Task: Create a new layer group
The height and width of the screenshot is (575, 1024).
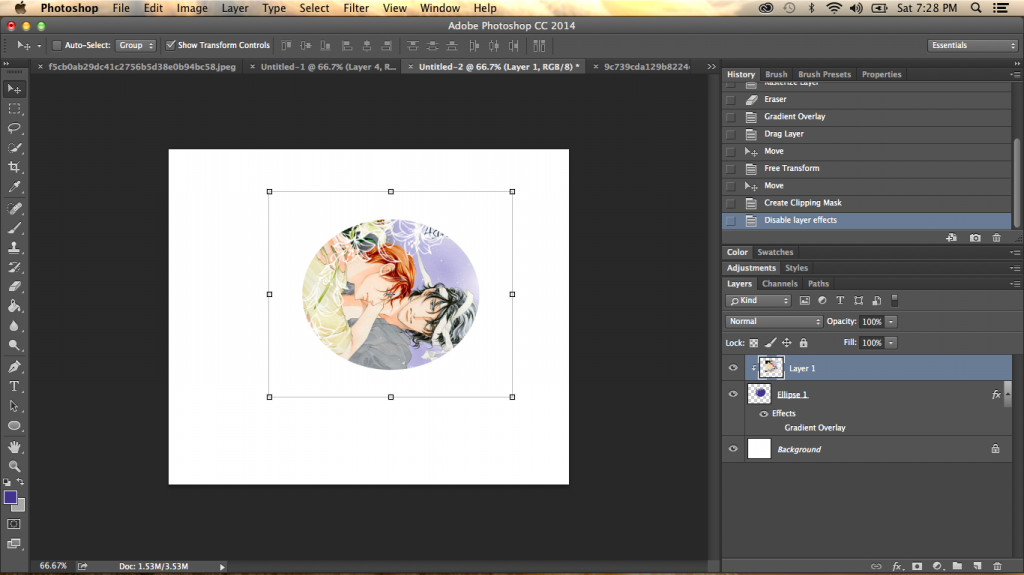Action: coord(957,566)
